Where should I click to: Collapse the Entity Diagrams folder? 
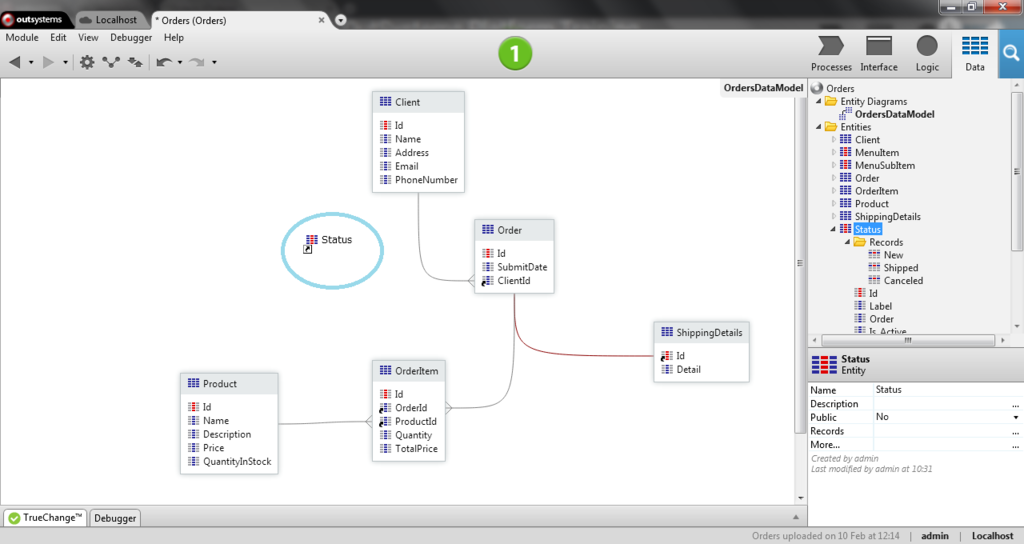coord(818,101)
